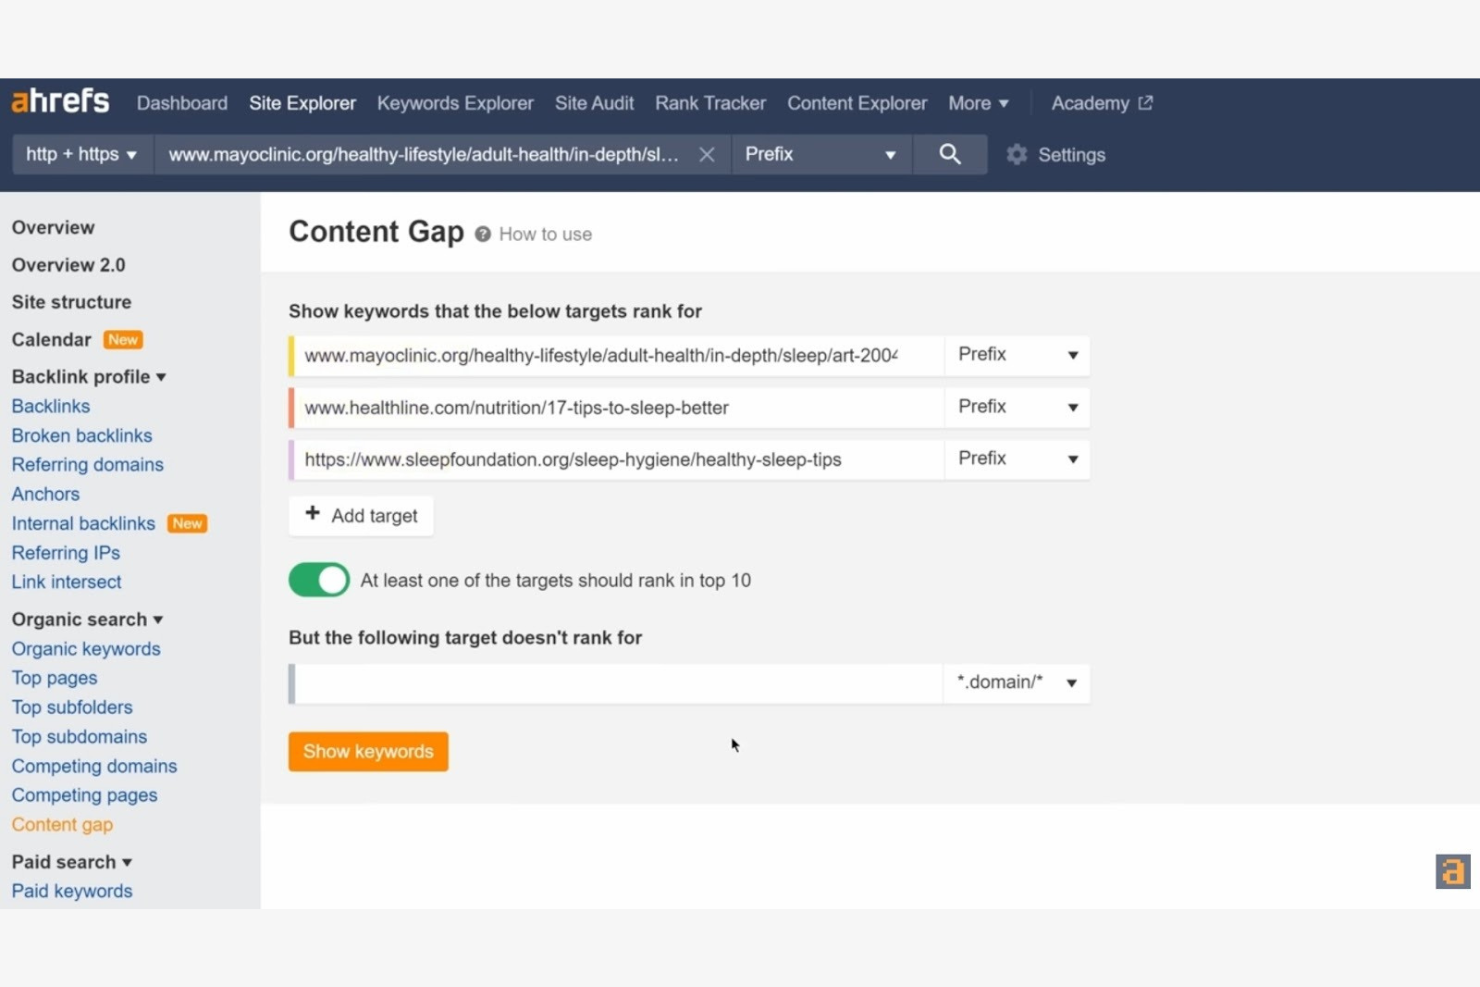Open Internal backlinks report

[x=84, y=523]
